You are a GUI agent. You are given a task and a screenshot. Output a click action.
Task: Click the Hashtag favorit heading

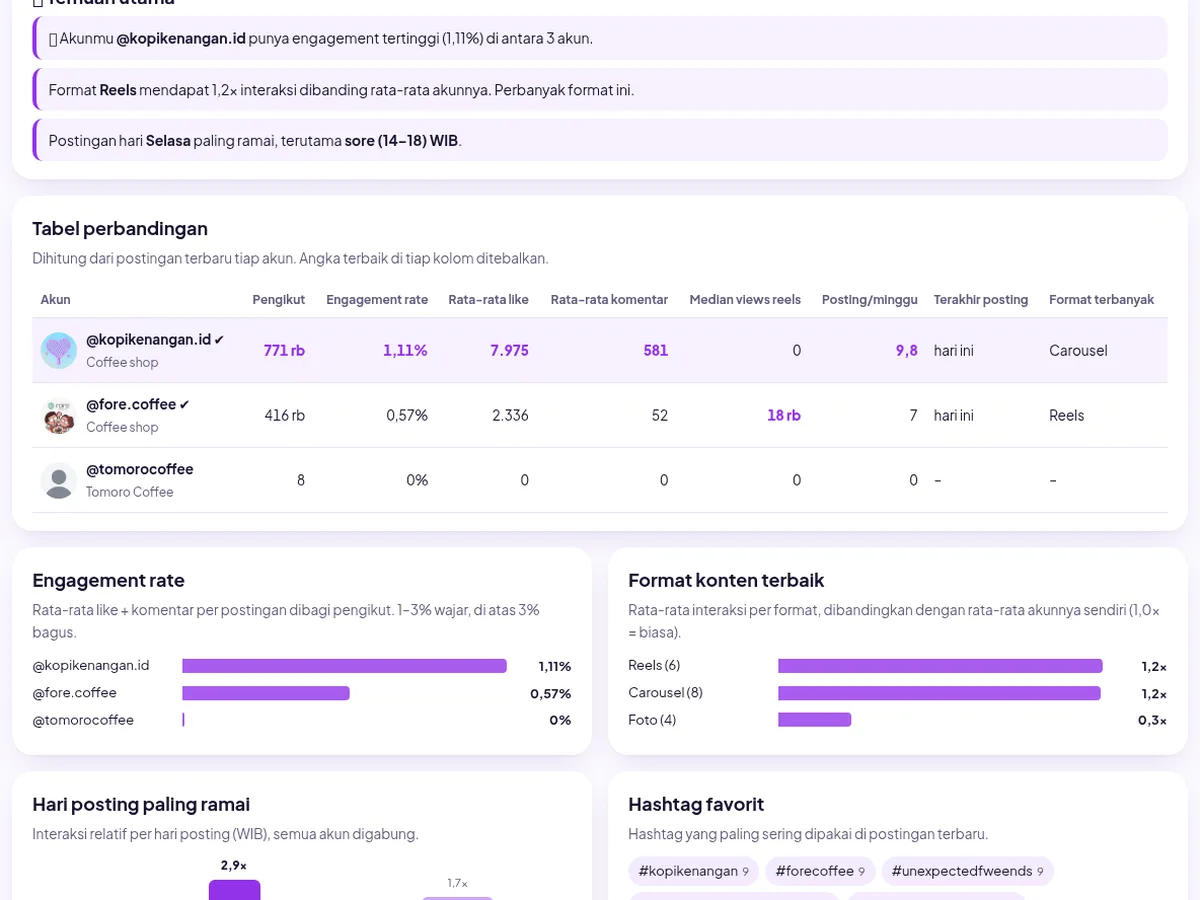696,804
